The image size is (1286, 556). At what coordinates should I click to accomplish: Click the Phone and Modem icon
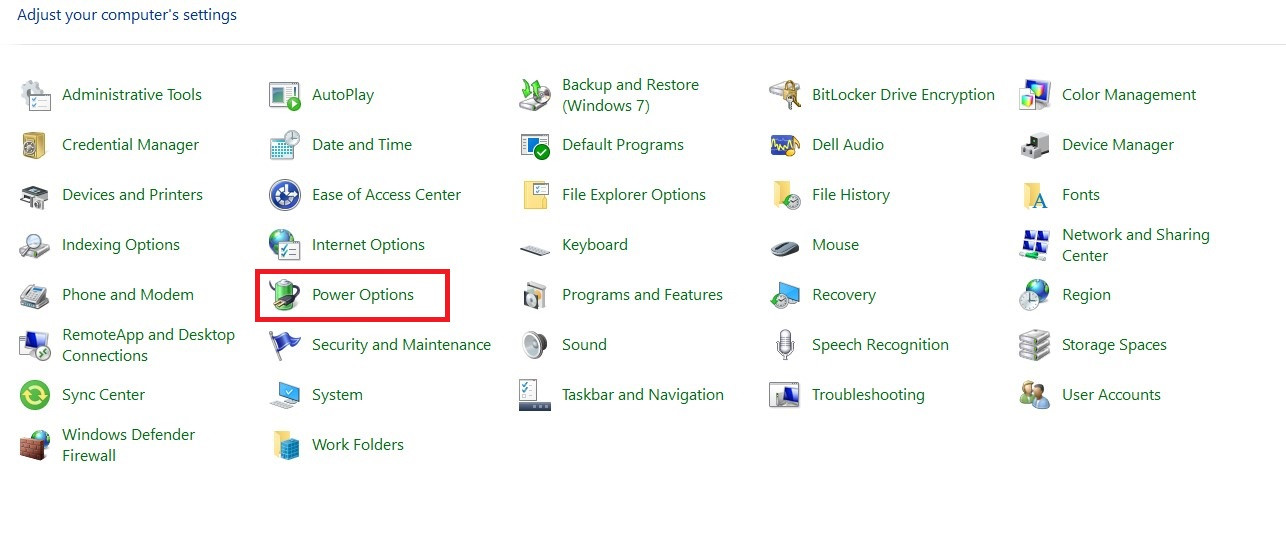[x=35, y=295]
